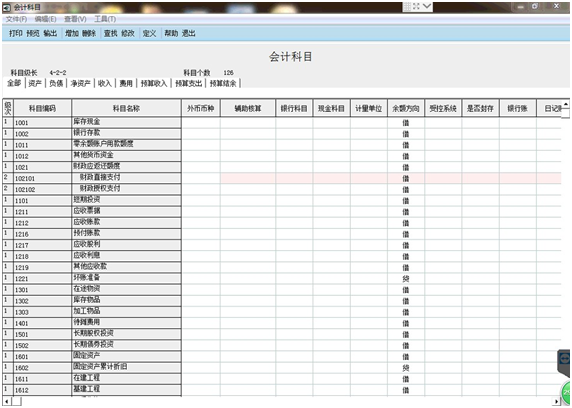The image size is (572, 408).
Task: Click account code 1401
Action: tap(22, 323)
